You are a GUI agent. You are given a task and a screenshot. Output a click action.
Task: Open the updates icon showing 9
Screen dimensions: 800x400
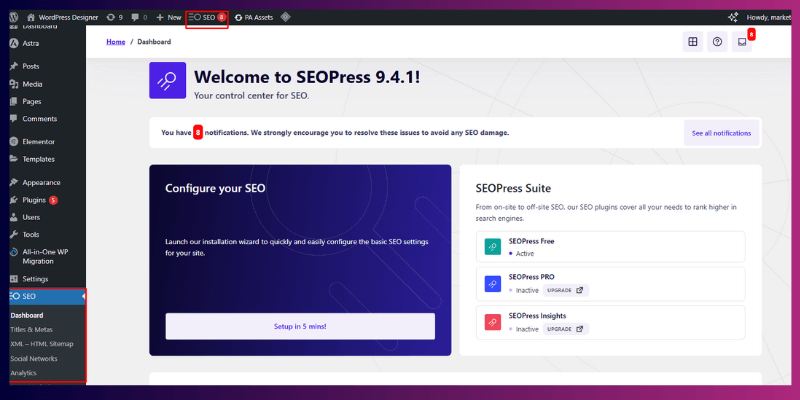point(115,17)
